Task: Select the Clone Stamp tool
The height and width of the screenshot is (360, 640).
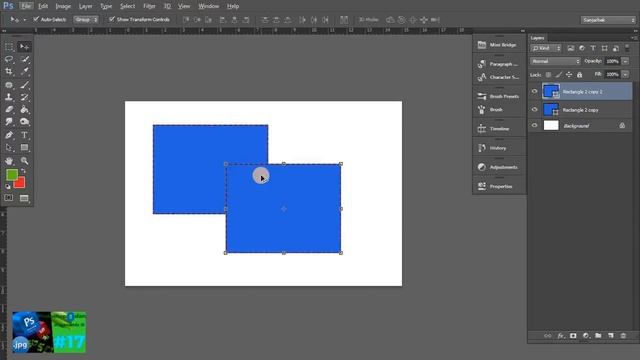Action: [x=9, y=97]
